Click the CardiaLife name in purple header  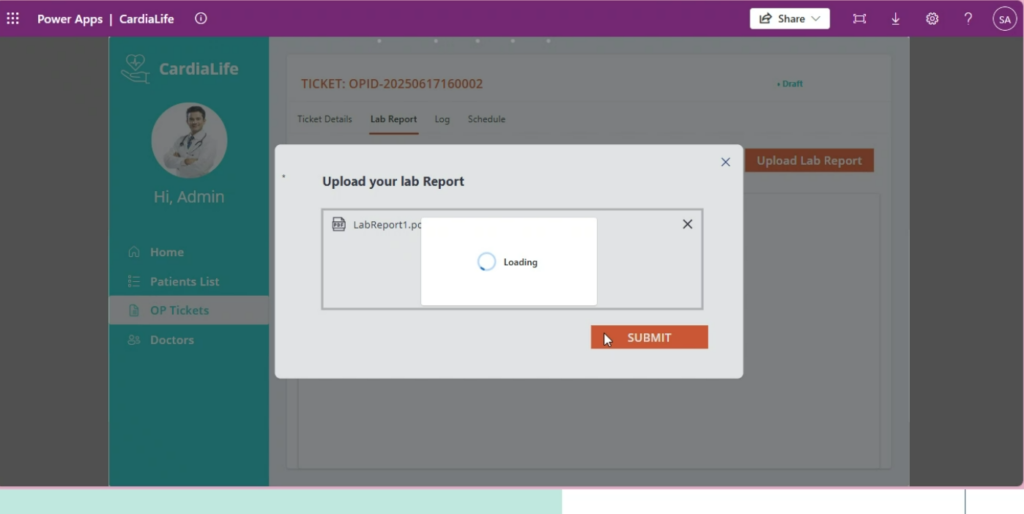pyautogui.click(x=146, y=19)
